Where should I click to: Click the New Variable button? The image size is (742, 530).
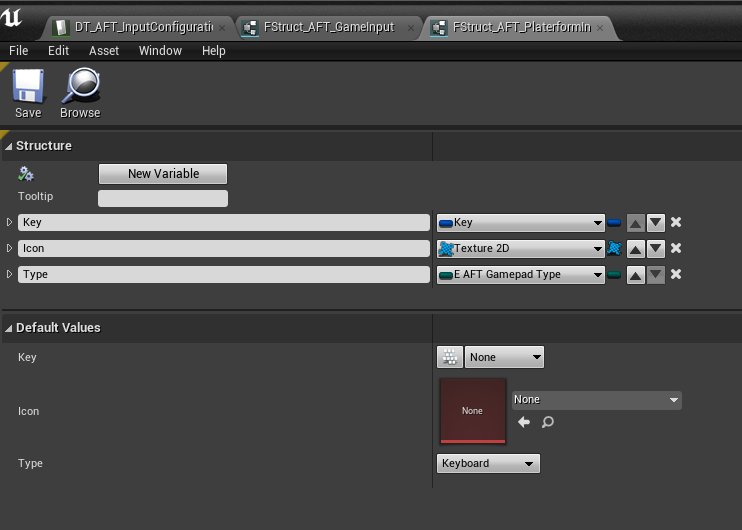click(163, 174)
